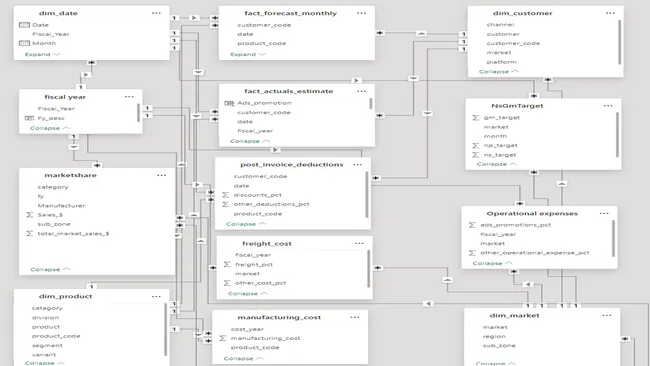Click post_invoice_deductions table scrollbar
This screenshot has height=366, width=650.
point(366,194)
